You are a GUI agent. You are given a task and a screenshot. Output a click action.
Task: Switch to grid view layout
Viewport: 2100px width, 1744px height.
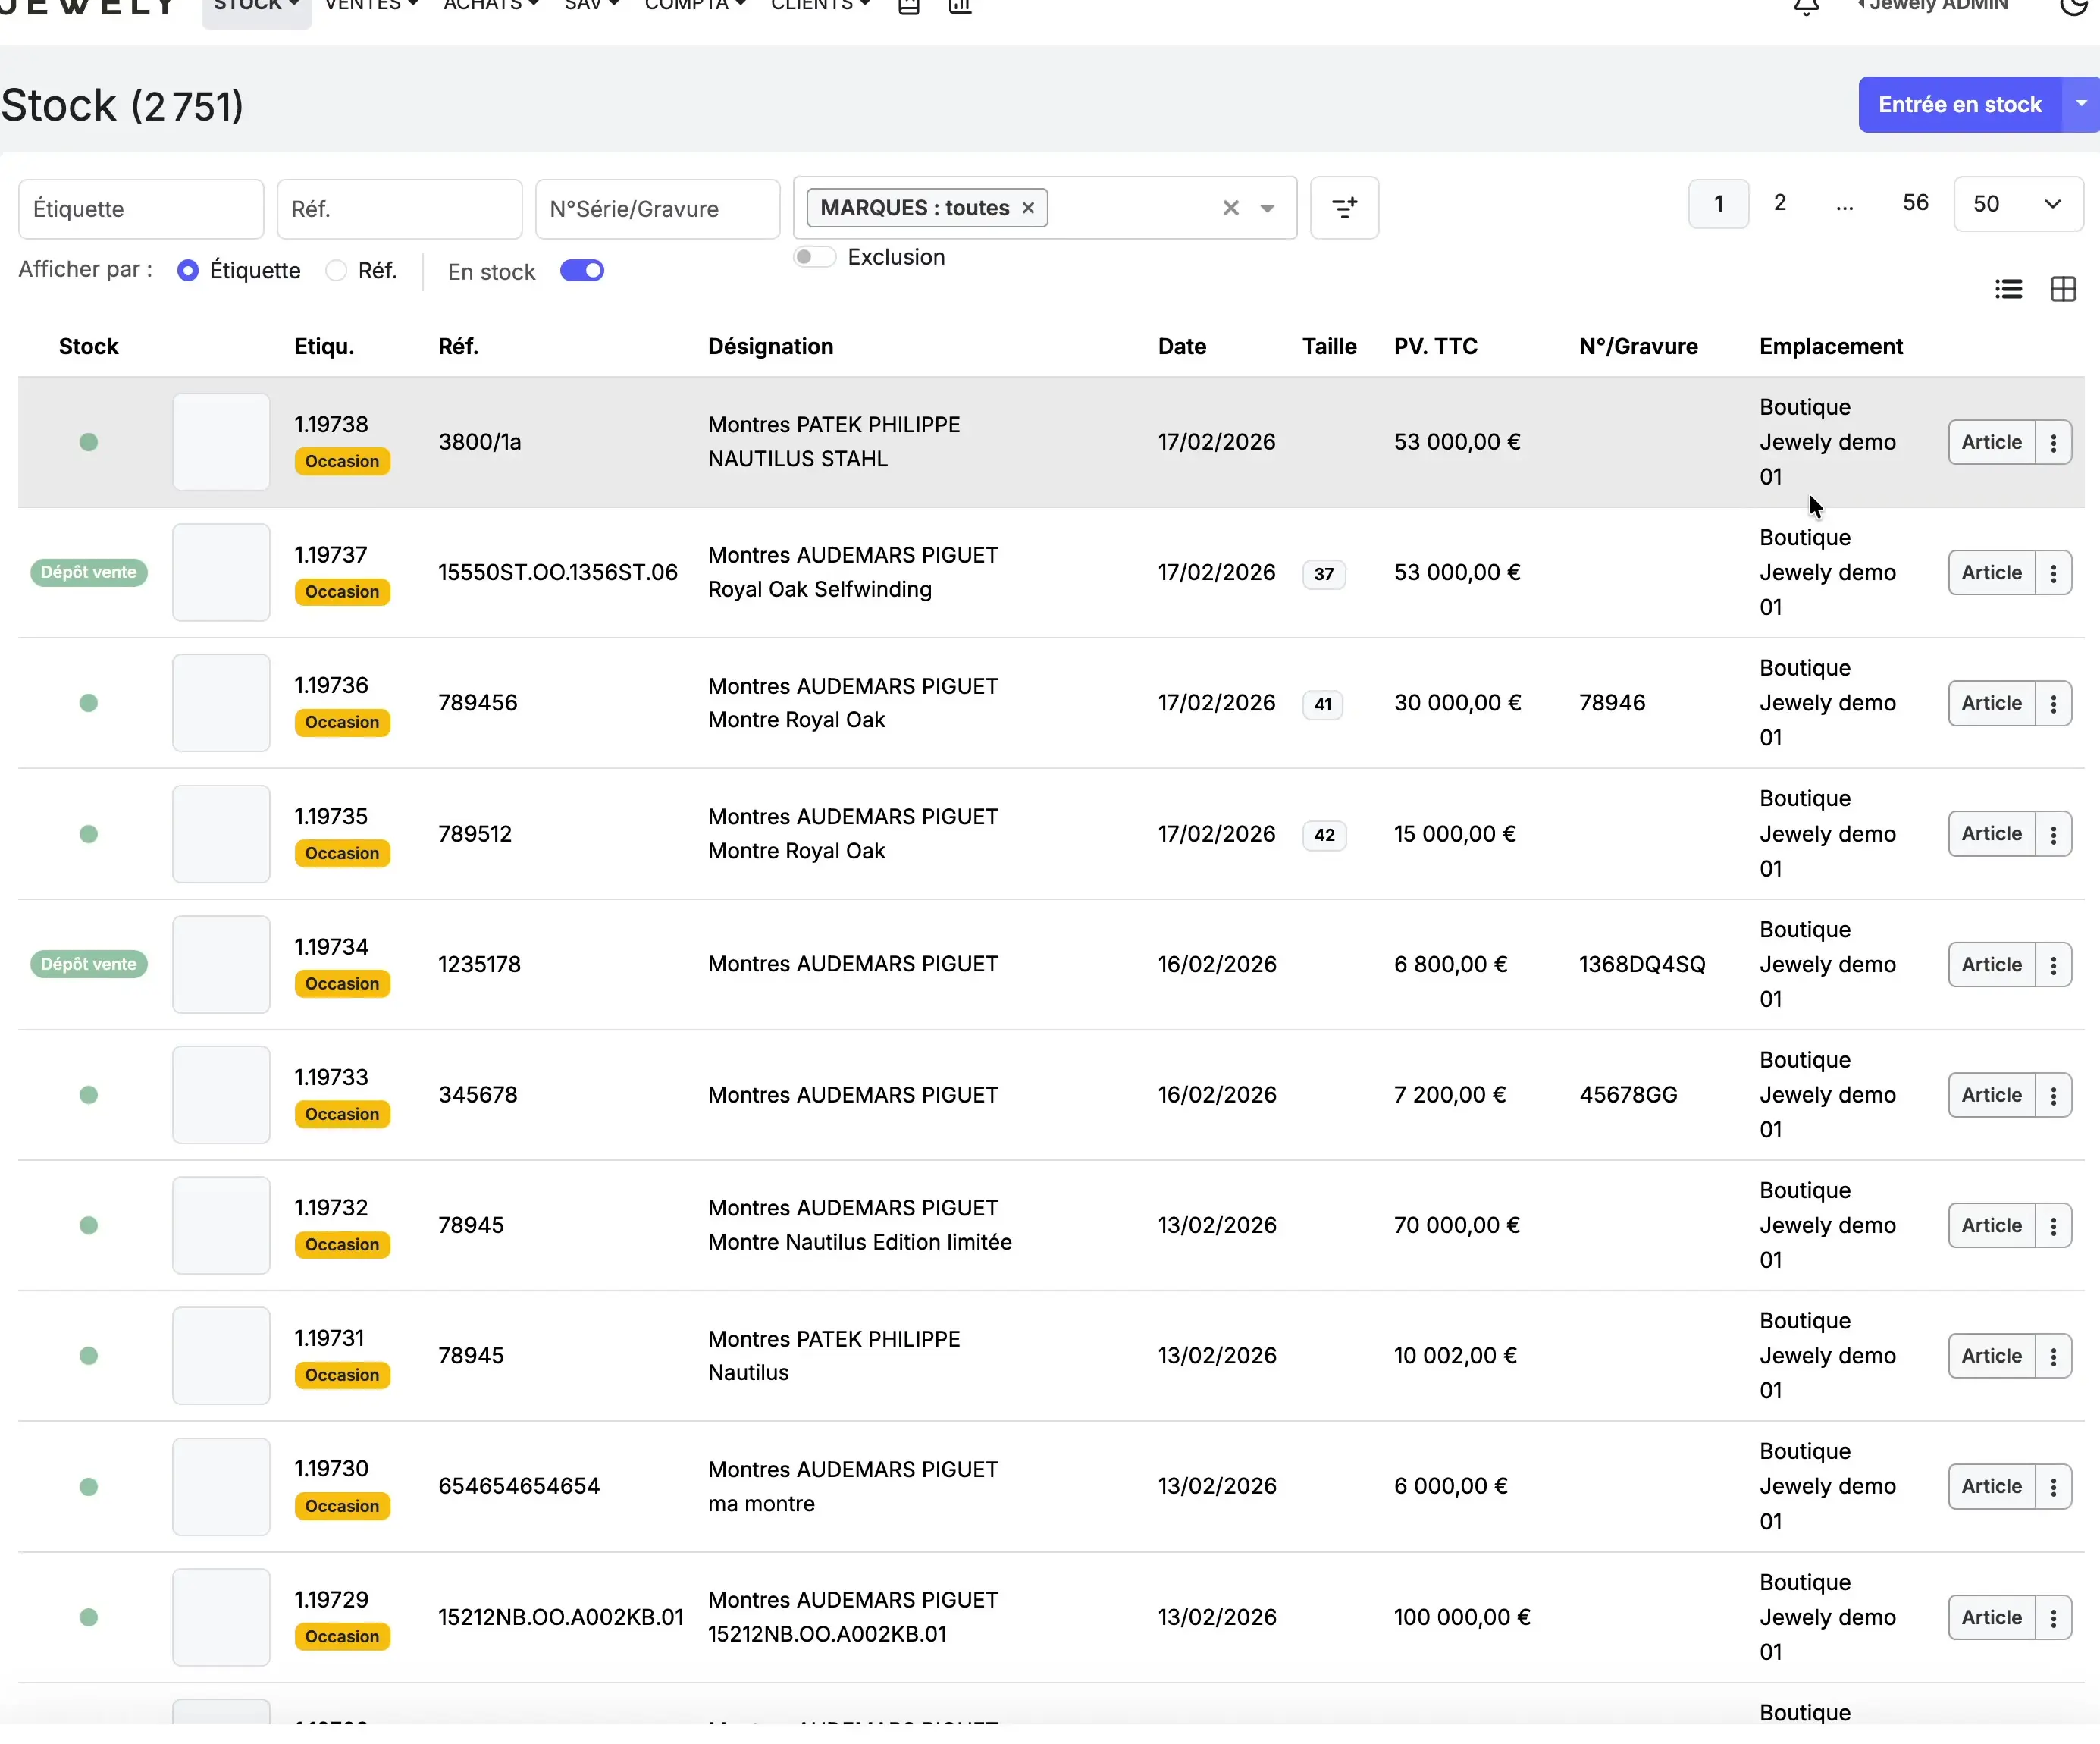pos(2063,289)
